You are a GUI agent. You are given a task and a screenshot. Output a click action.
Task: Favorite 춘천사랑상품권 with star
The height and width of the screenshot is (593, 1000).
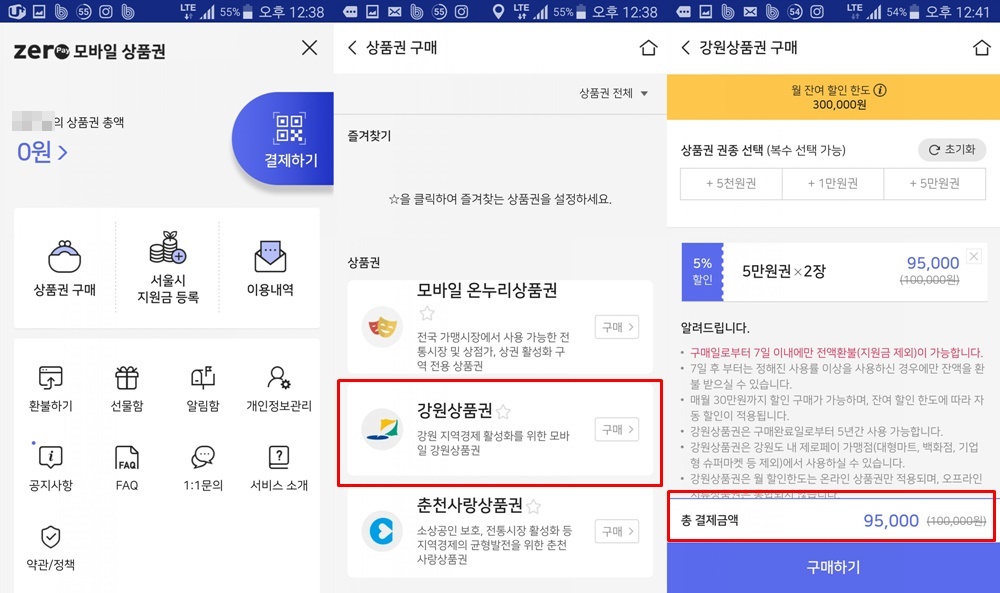pyautogui.click(x=534, y=506)
